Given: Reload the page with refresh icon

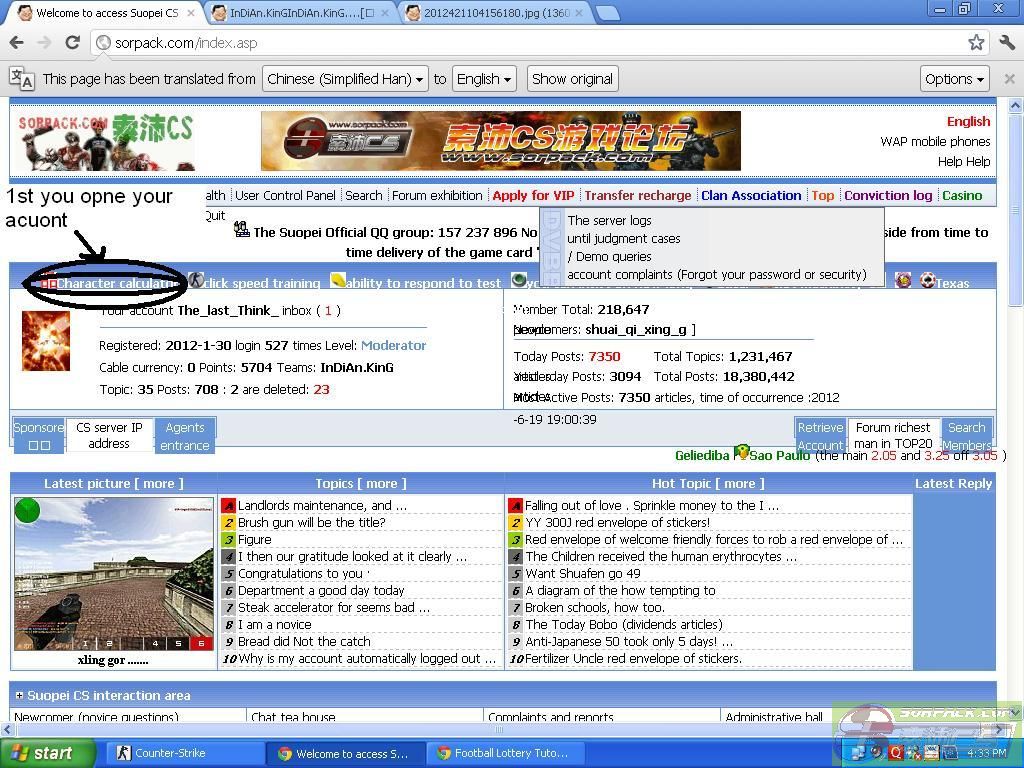Looking at the screenshot, I should [72, 43].
